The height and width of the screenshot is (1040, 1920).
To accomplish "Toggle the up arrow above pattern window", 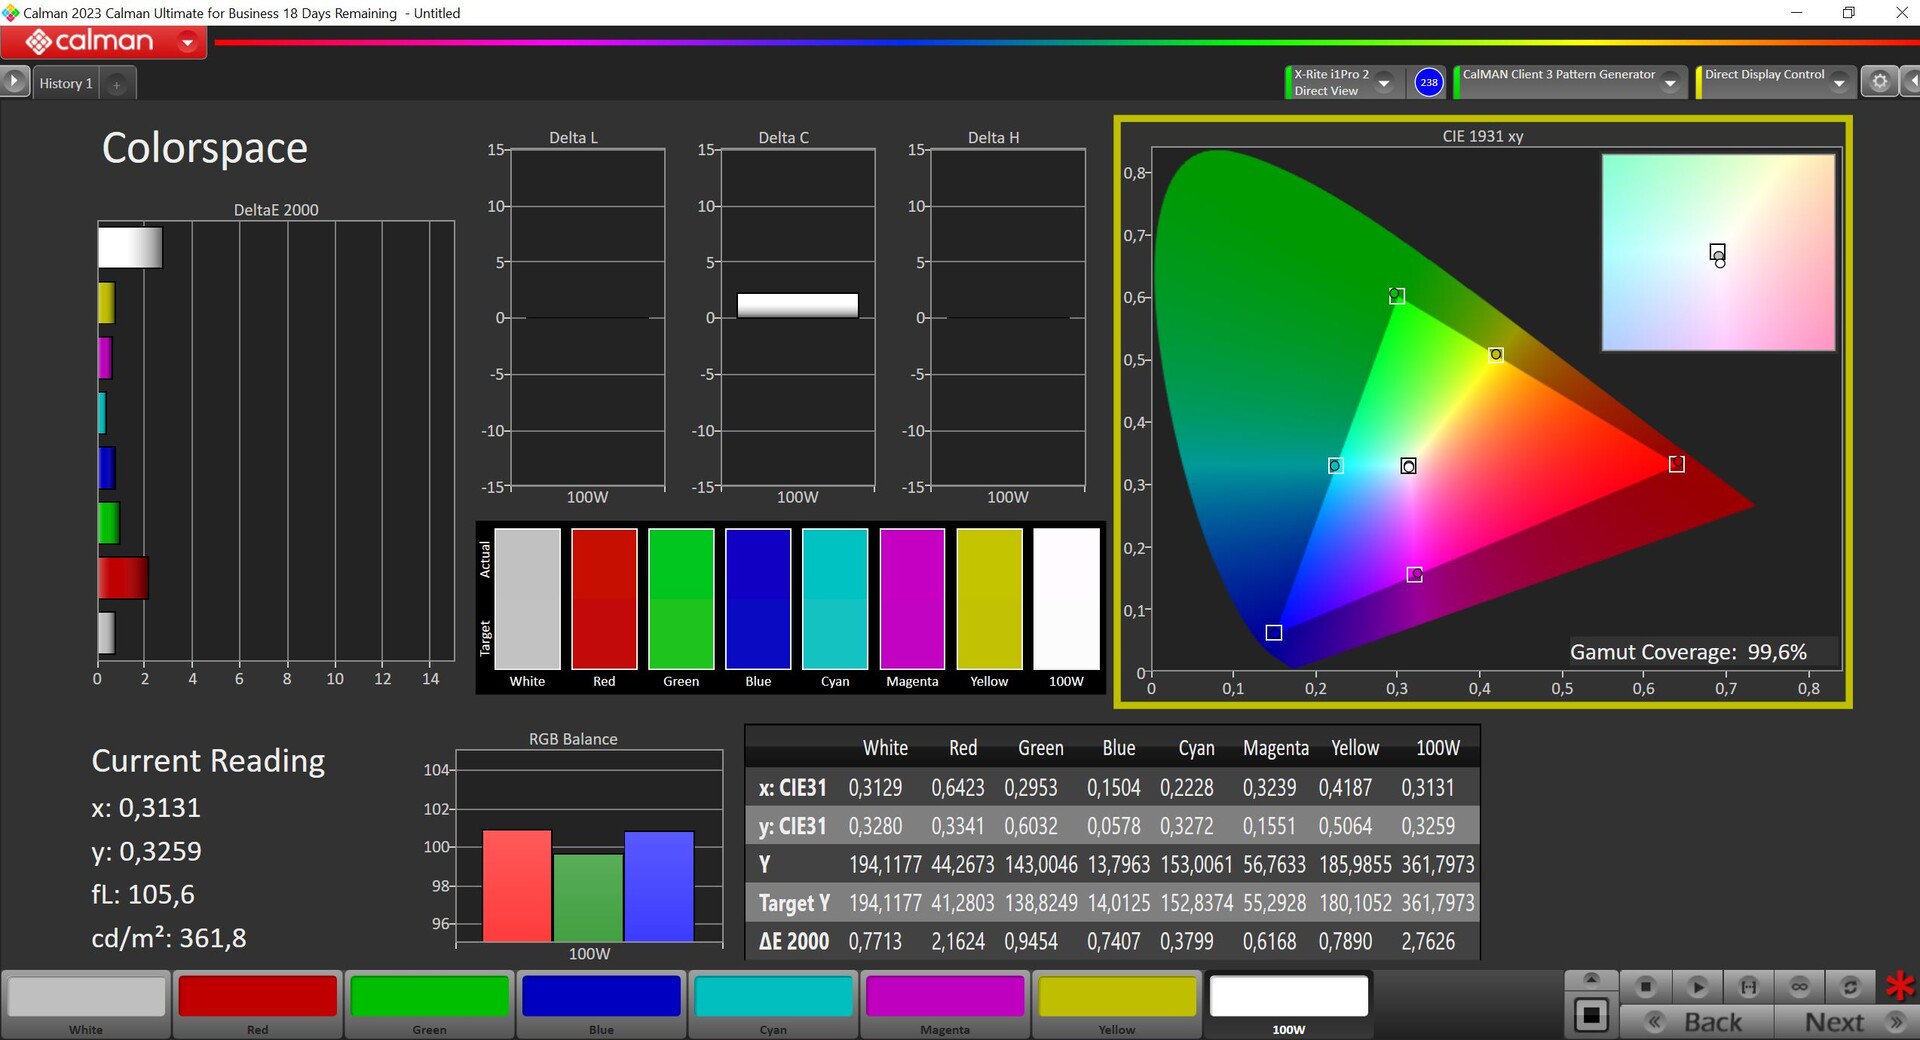I will (x=1591, y=979).
